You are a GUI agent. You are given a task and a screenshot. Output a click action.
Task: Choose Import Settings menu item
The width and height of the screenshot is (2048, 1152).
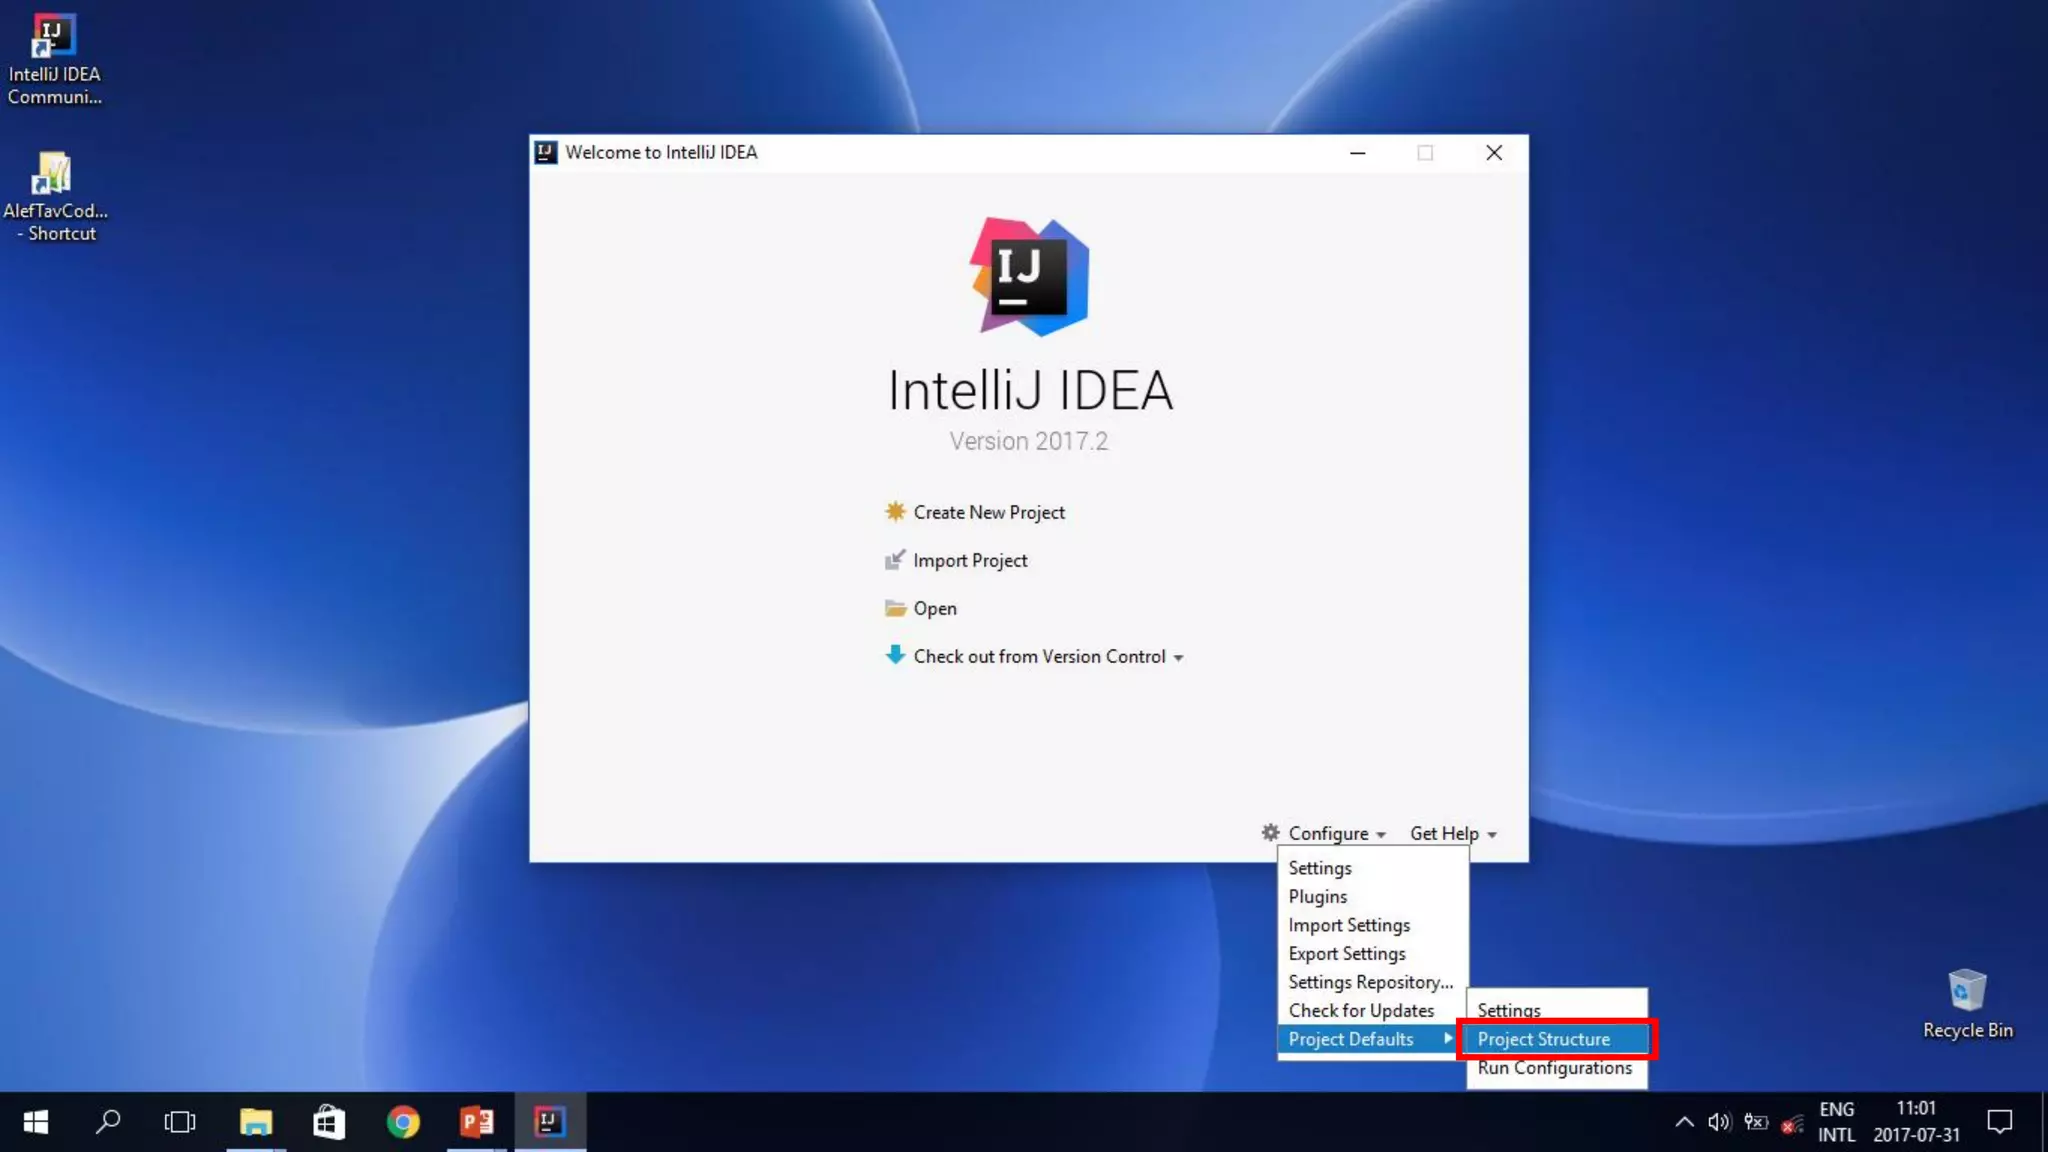tap(1372, 925)
